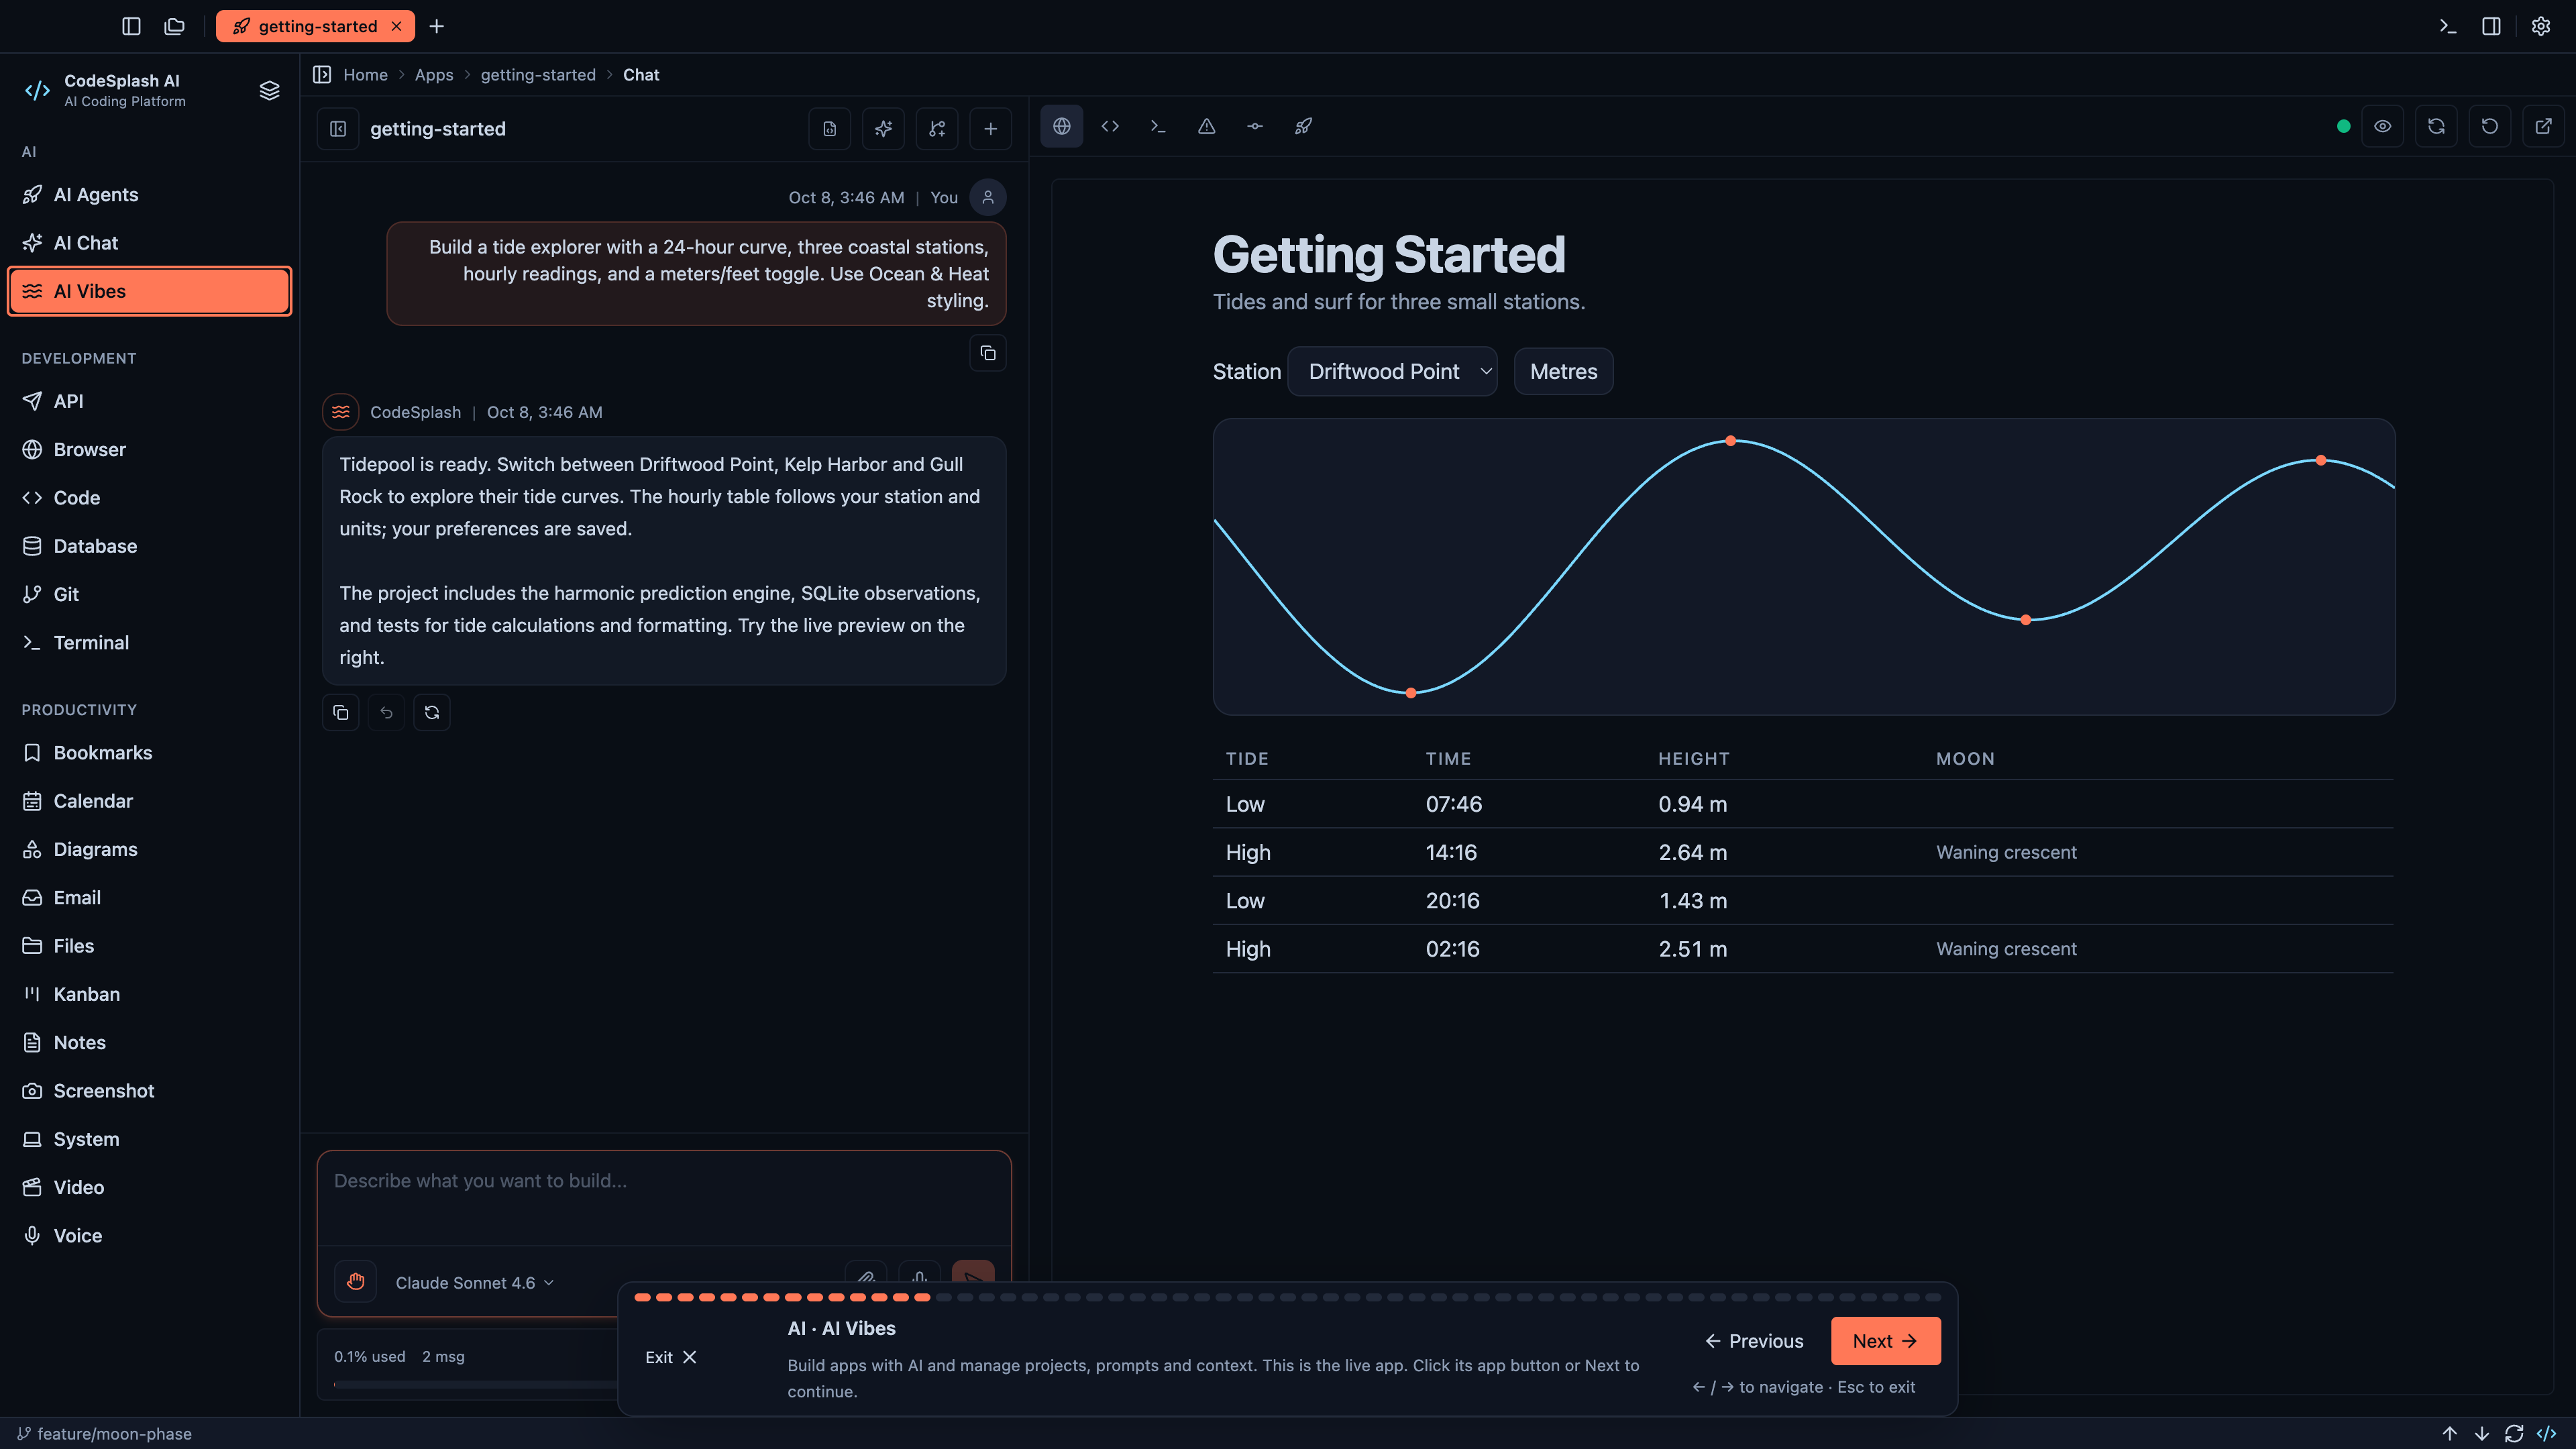Focus the Describe what you want to build field
The image size is (2576, 1449).
pos(664,1198)
